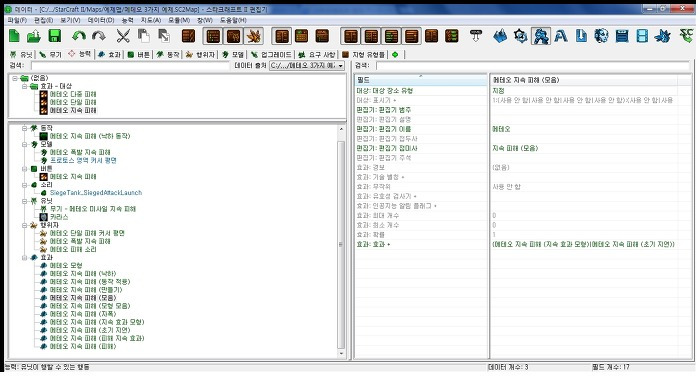Screen dimensions: 700x376
Task: Open the 지도(A) menu
Action: point(150,20)
